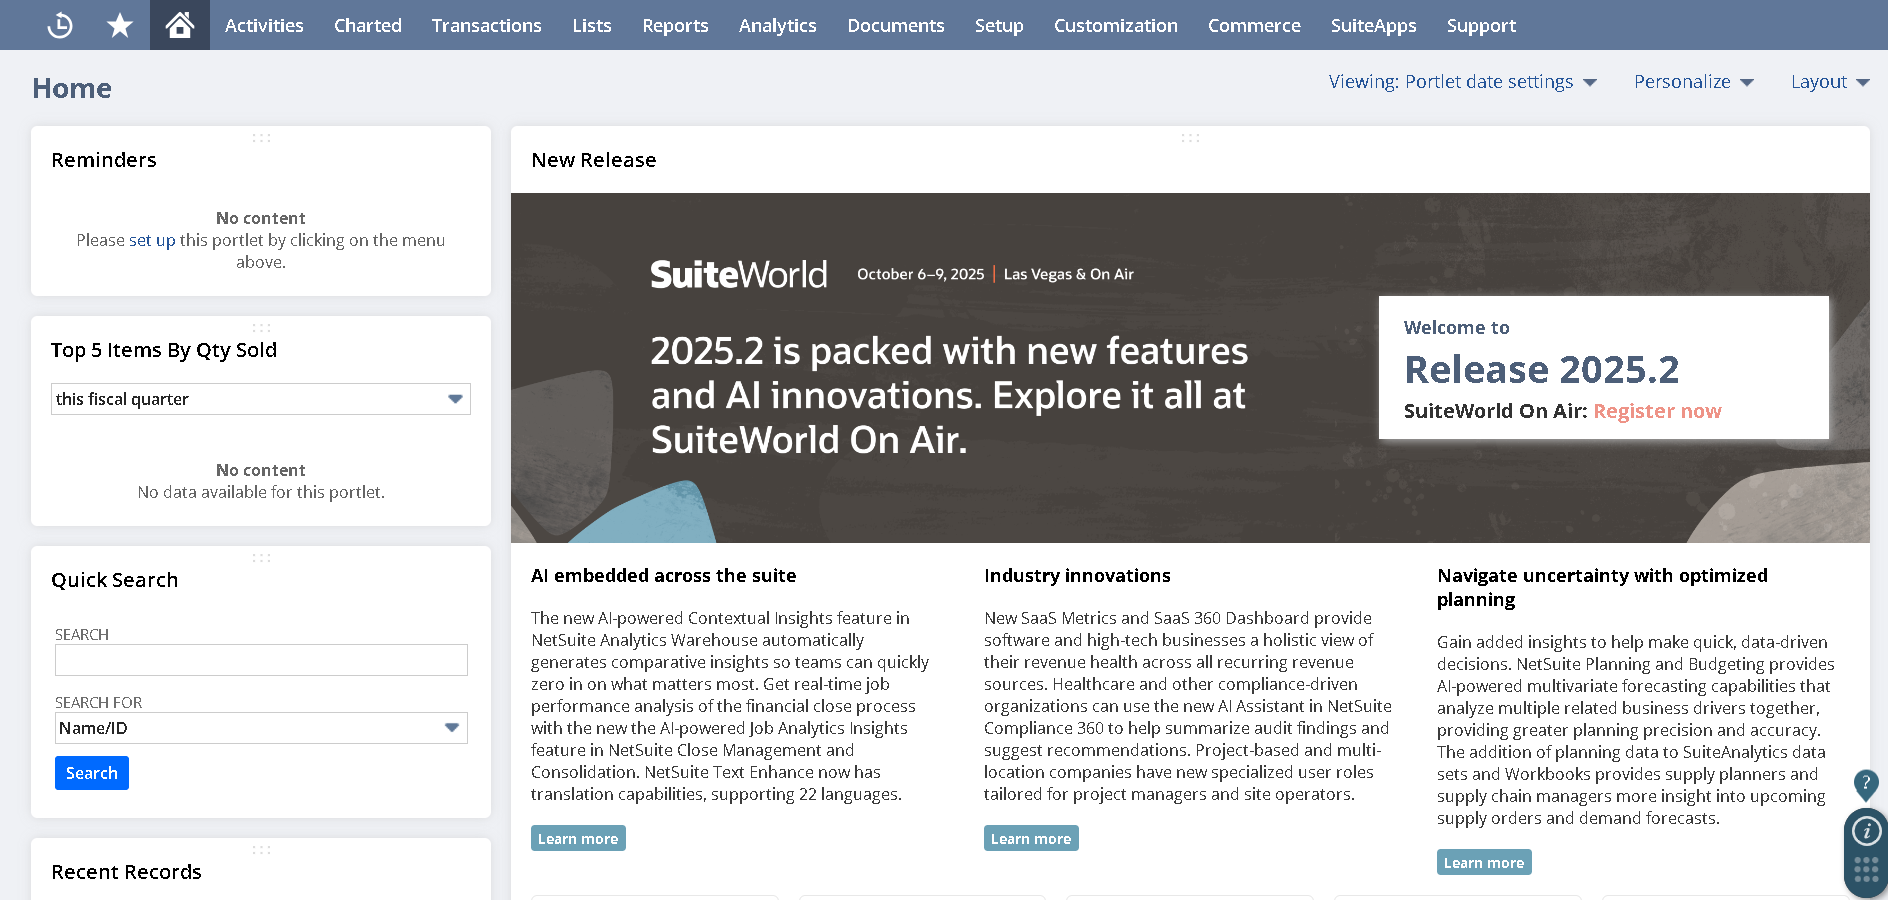Expand the Personalize menu
This screenshot has width=1888, height=900.
point(1693,82)
